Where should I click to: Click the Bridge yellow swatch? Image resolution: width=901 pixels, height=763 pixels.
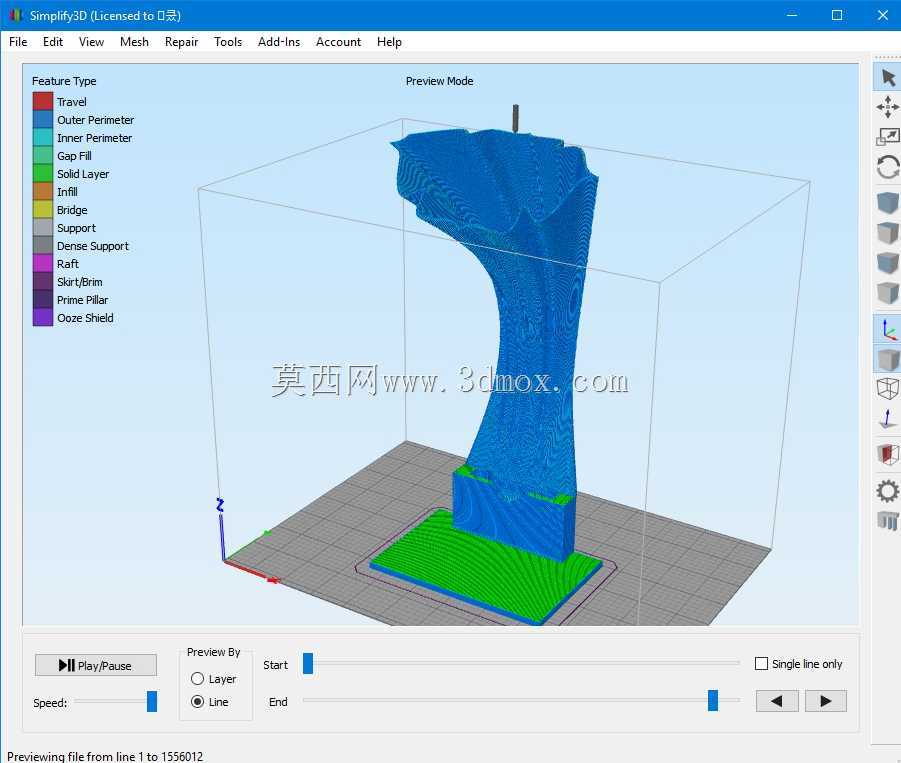(x=43, y=210)
